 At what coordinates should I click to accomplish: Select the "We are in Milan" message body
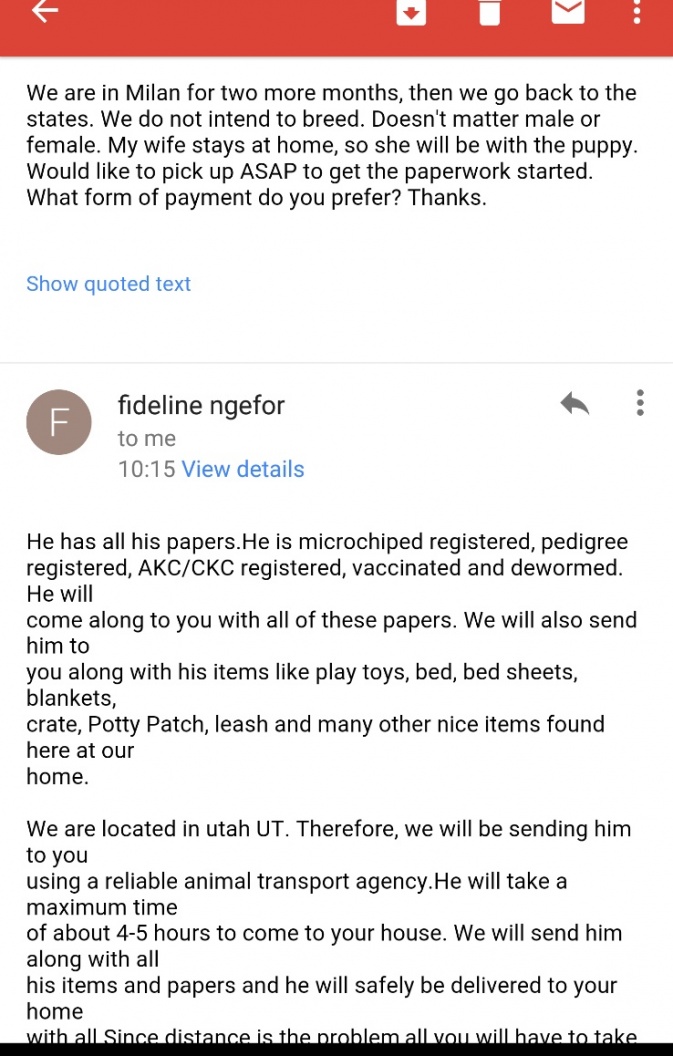click(x=332, y=145)
